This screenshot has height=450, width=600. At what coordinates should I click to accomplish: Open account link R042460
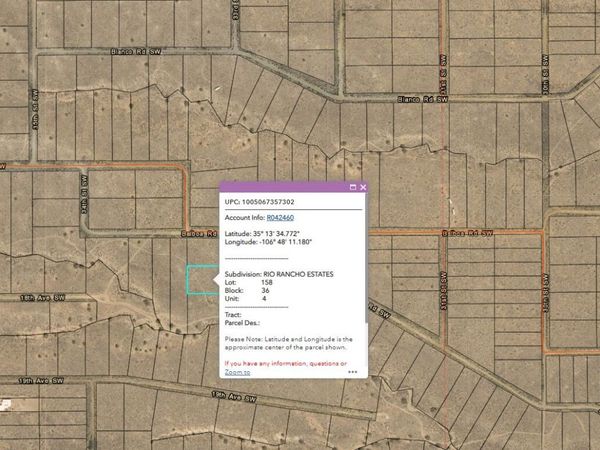pyautogui.click(x=280, y=218)
